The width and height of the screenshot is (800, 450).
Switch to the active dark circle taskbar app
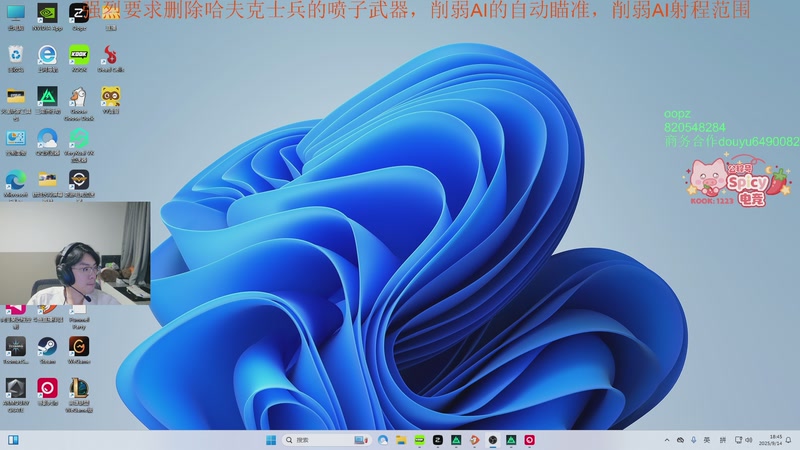(493, 440)
